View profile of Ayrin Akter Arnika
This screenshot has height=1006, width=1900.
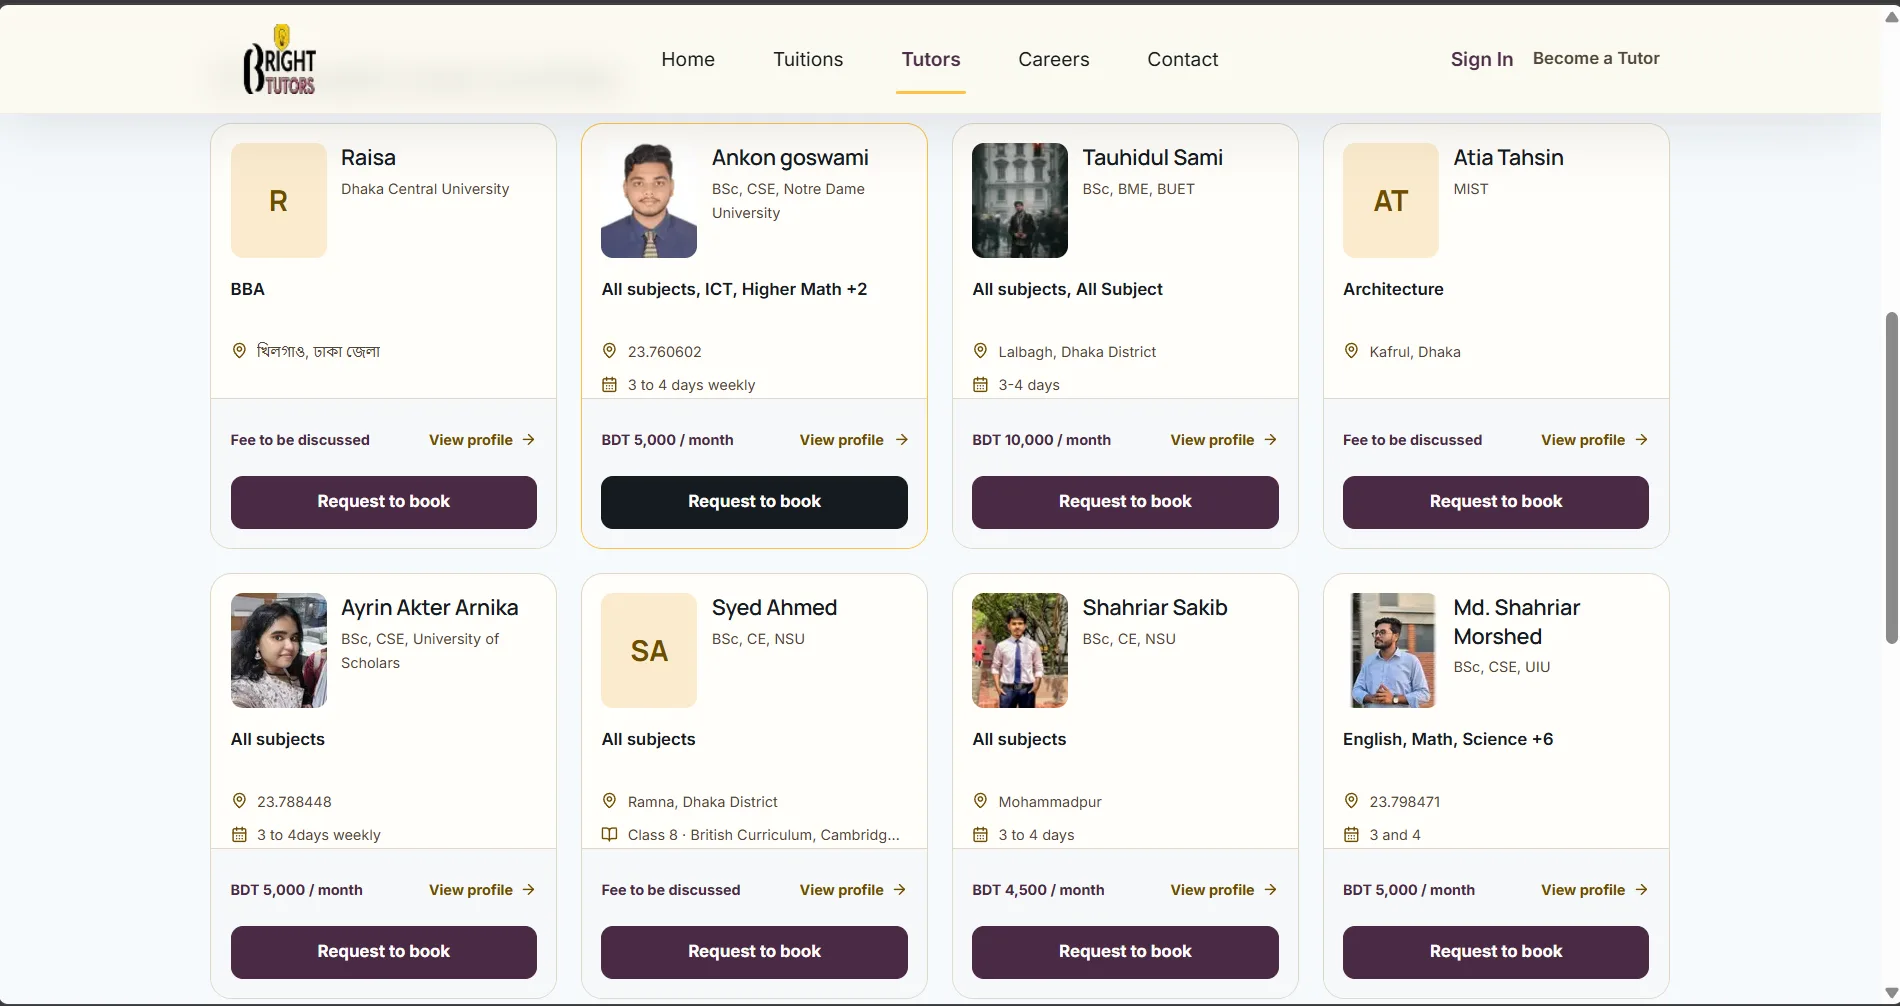(482, 890)
